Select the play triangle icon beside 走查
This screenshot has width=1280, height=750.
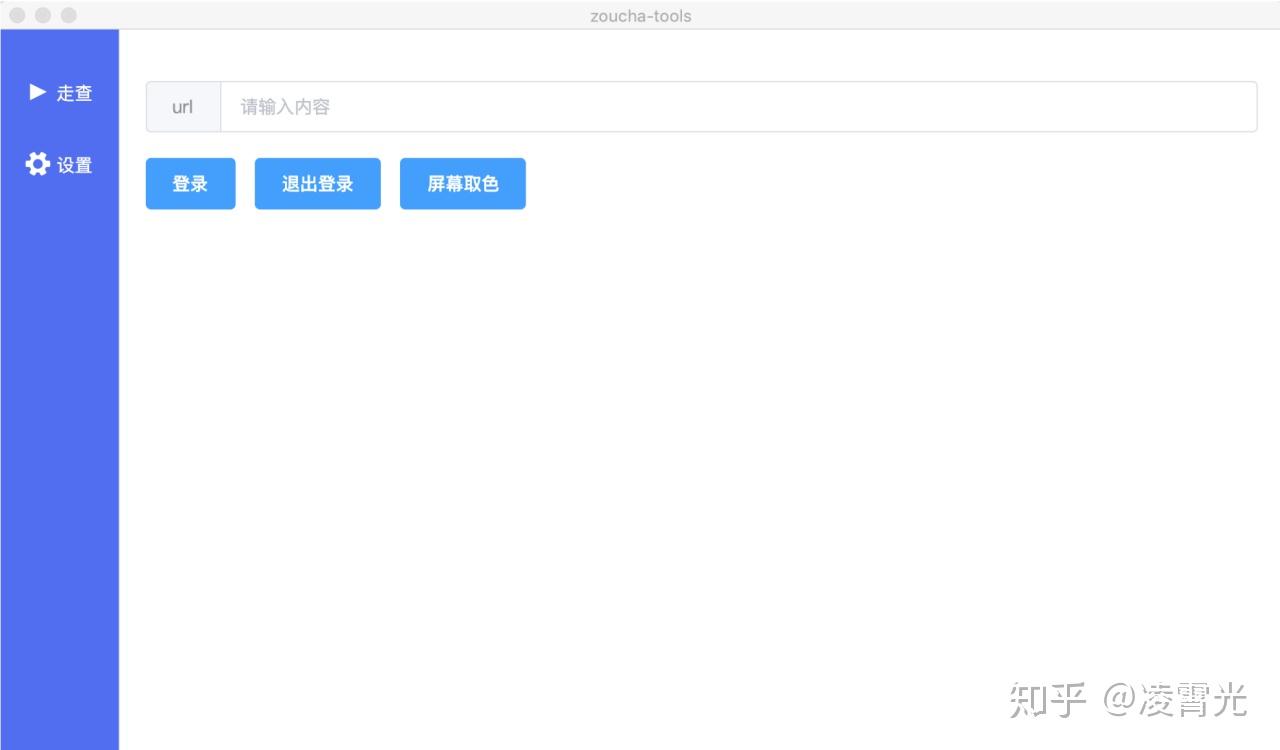coord(36,93)
